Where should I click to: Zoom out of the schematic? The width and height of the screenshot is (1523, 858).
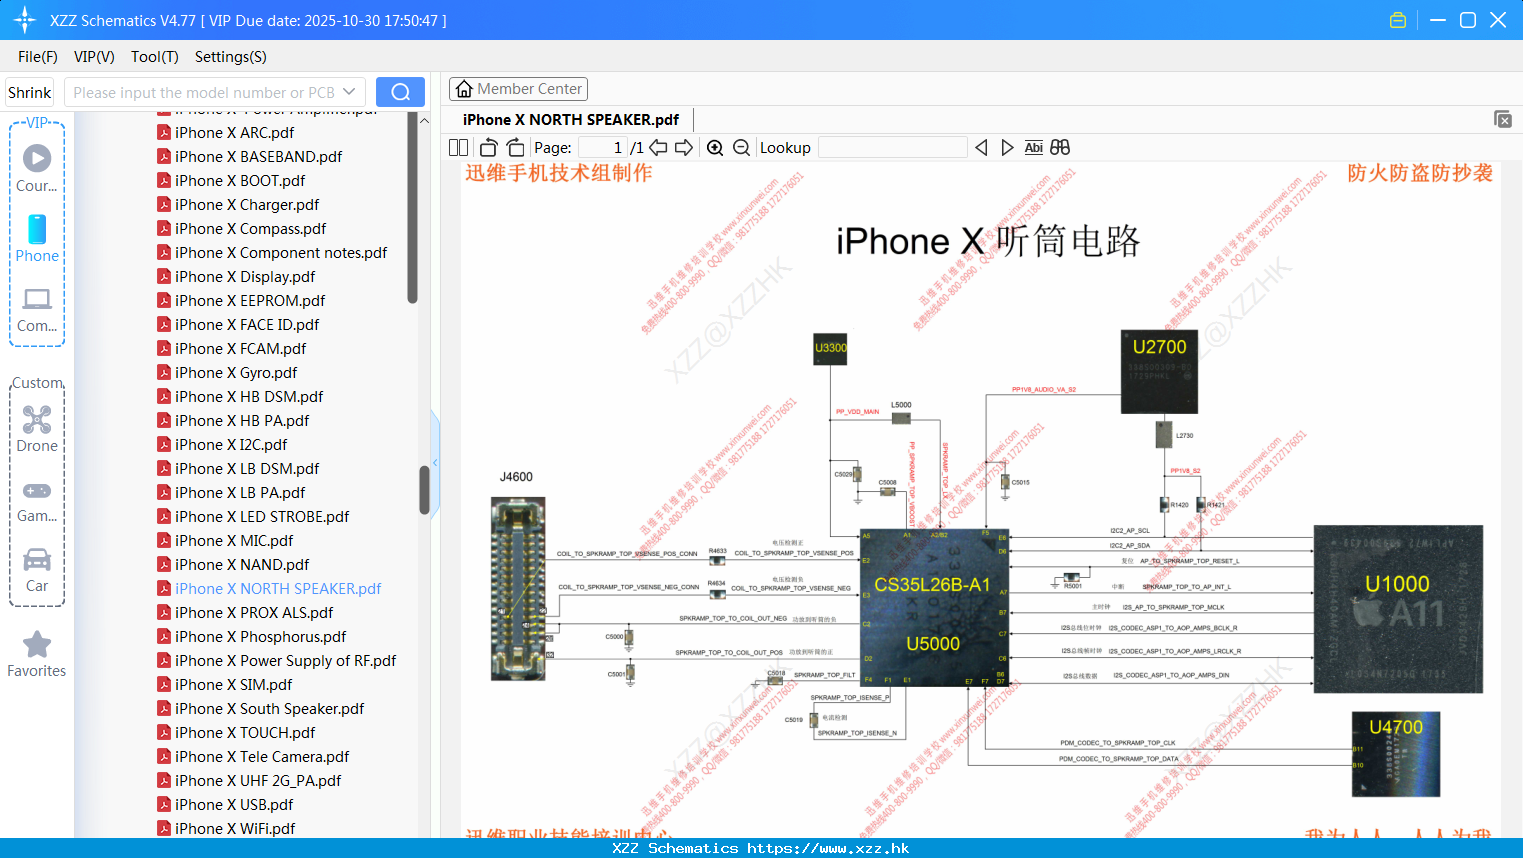point(741,147)
